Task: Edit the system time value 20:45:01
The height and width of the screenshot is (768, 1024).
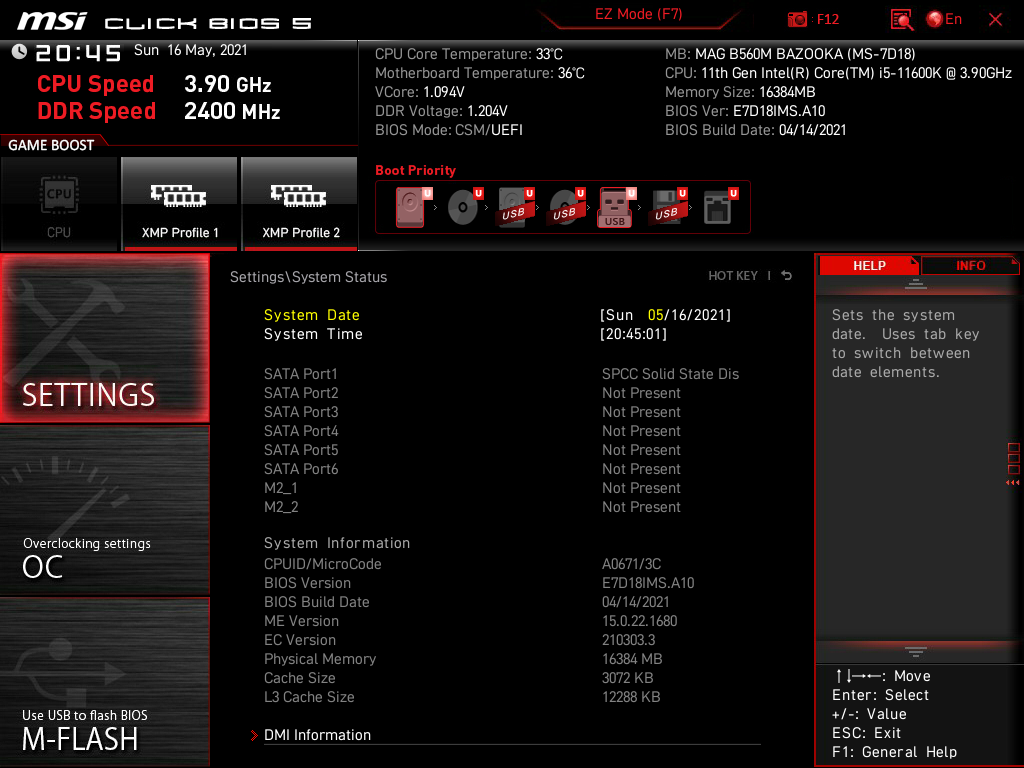Action: (x=633, y=334)
